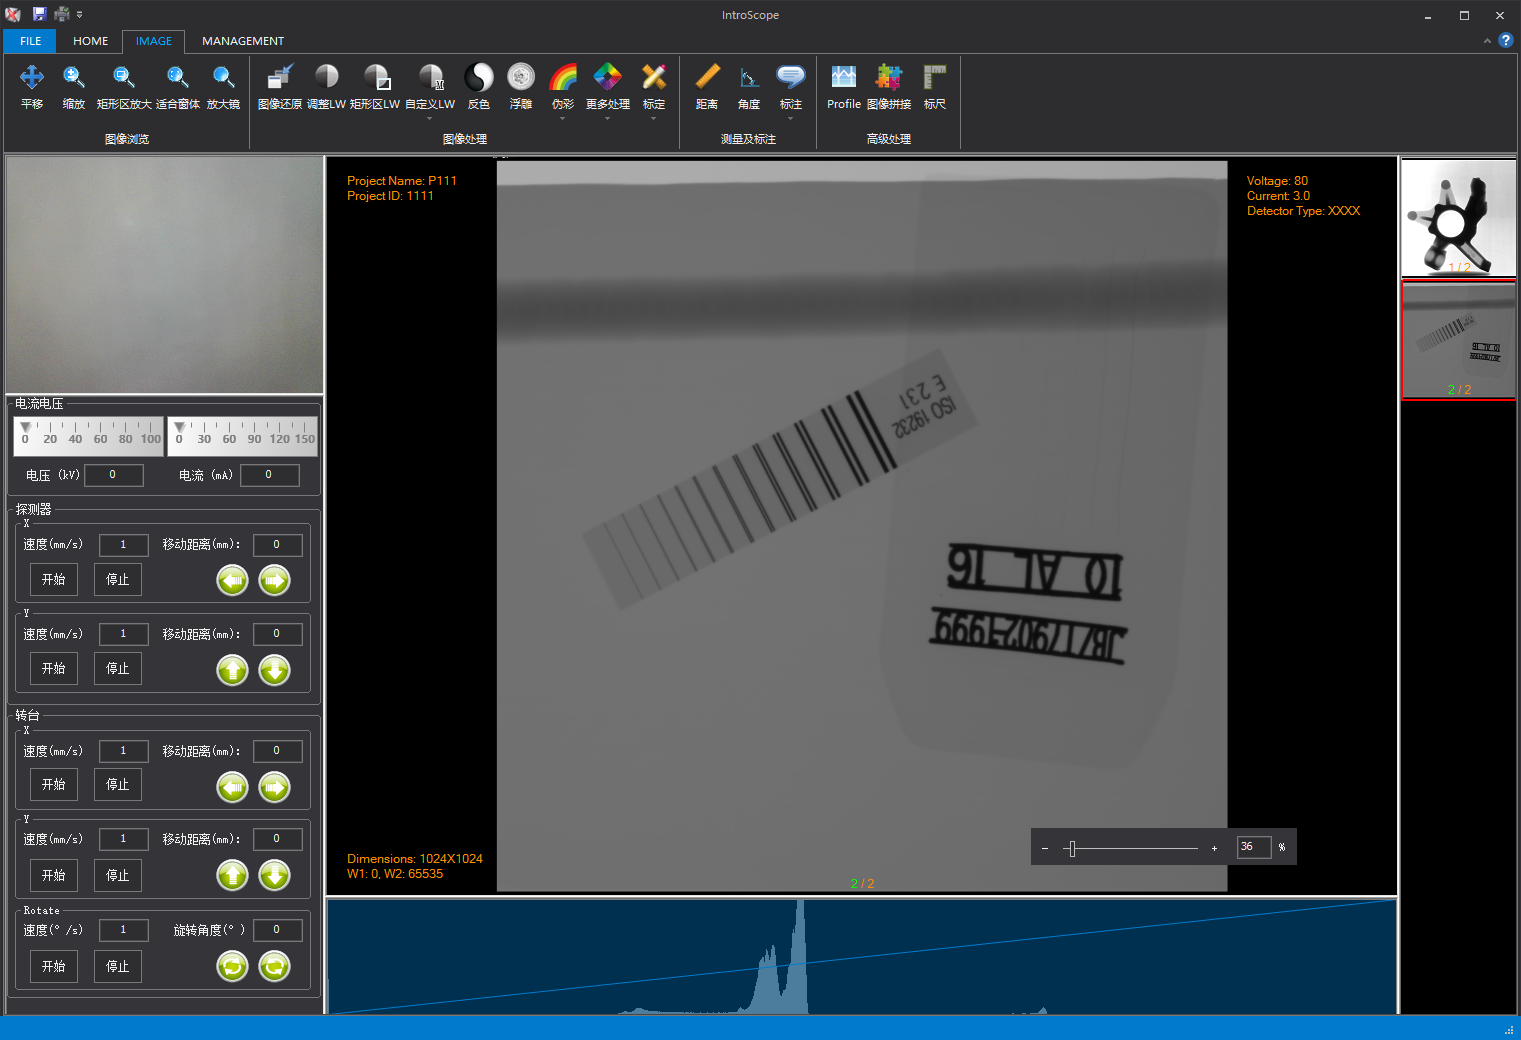
Task: Collapse the ribbon with the chevron
Action: pyautogui.click(x=1487, y=41)
